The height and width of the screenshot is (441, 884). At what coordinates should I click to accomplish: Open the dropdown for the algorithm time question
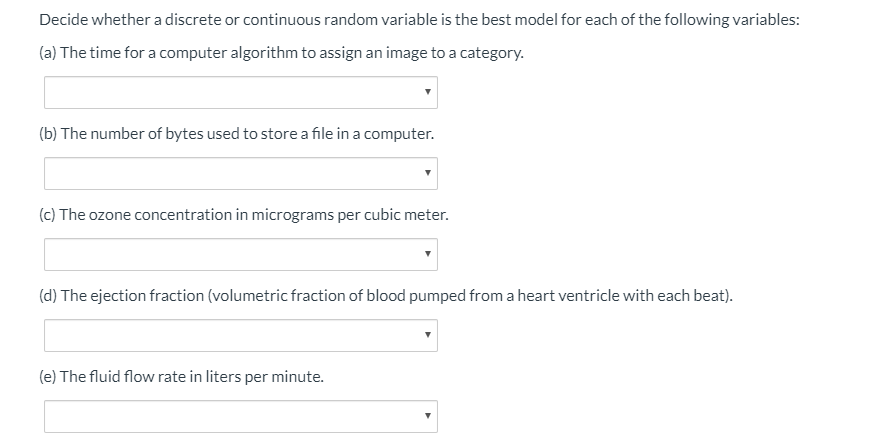pos(240,93)
